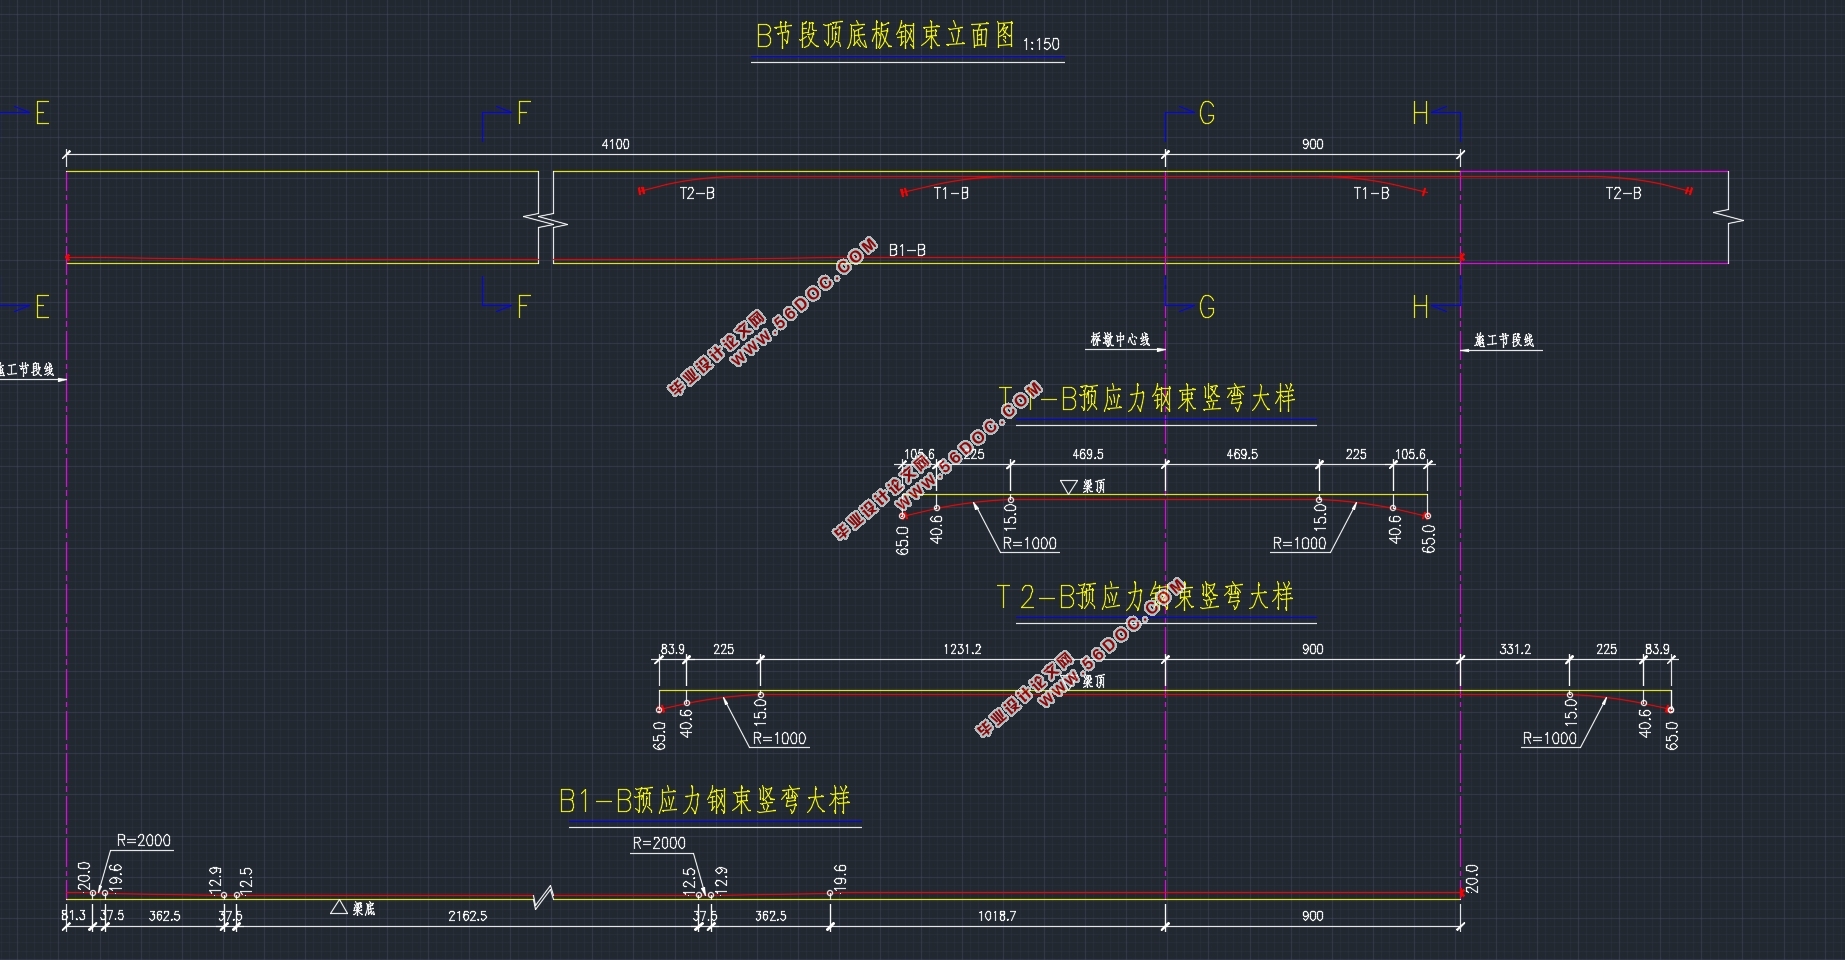Select the 桥墩中心线 annotation label
This screenshot has height=960, width=1845.
point(1120,340)
